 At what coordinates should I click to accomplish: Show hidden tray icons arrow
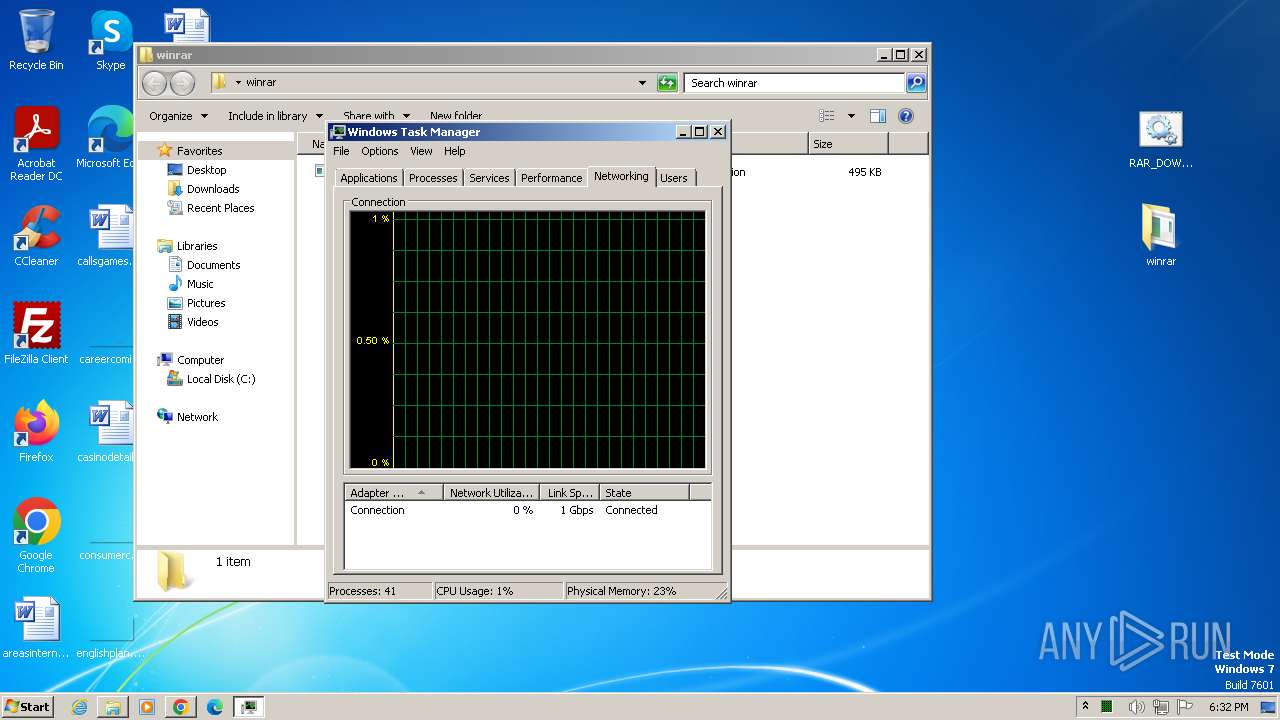coord(1085,706)
